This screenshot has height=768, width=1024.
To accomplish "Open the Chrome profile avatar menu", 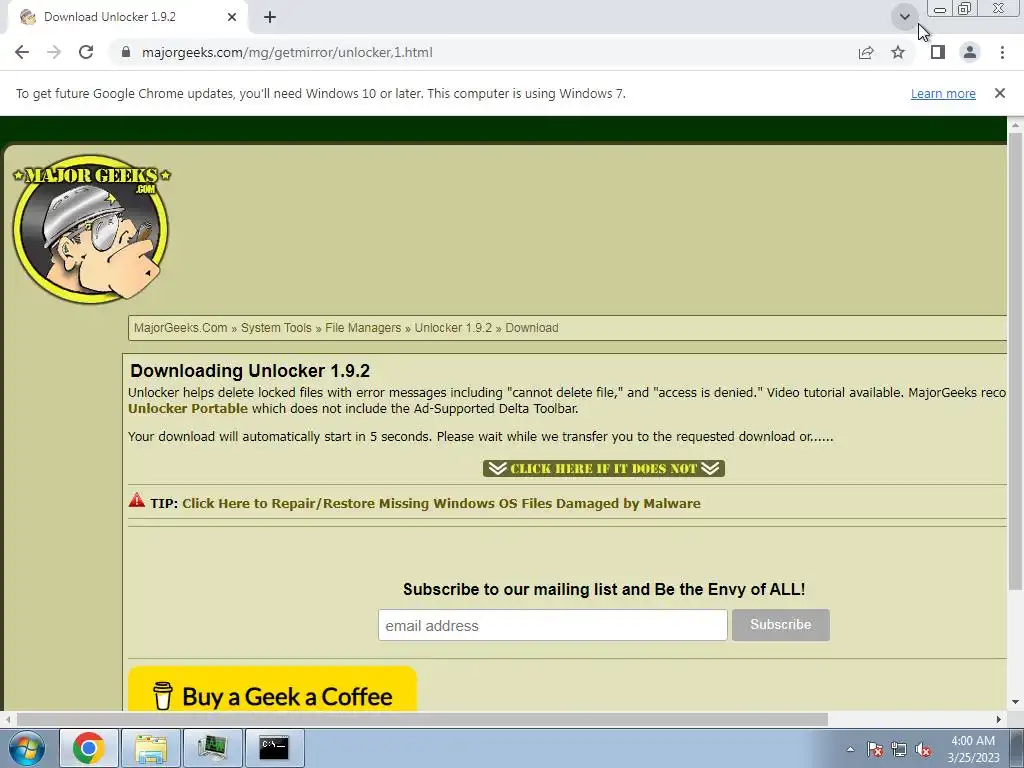I will (x=970, y=52).
